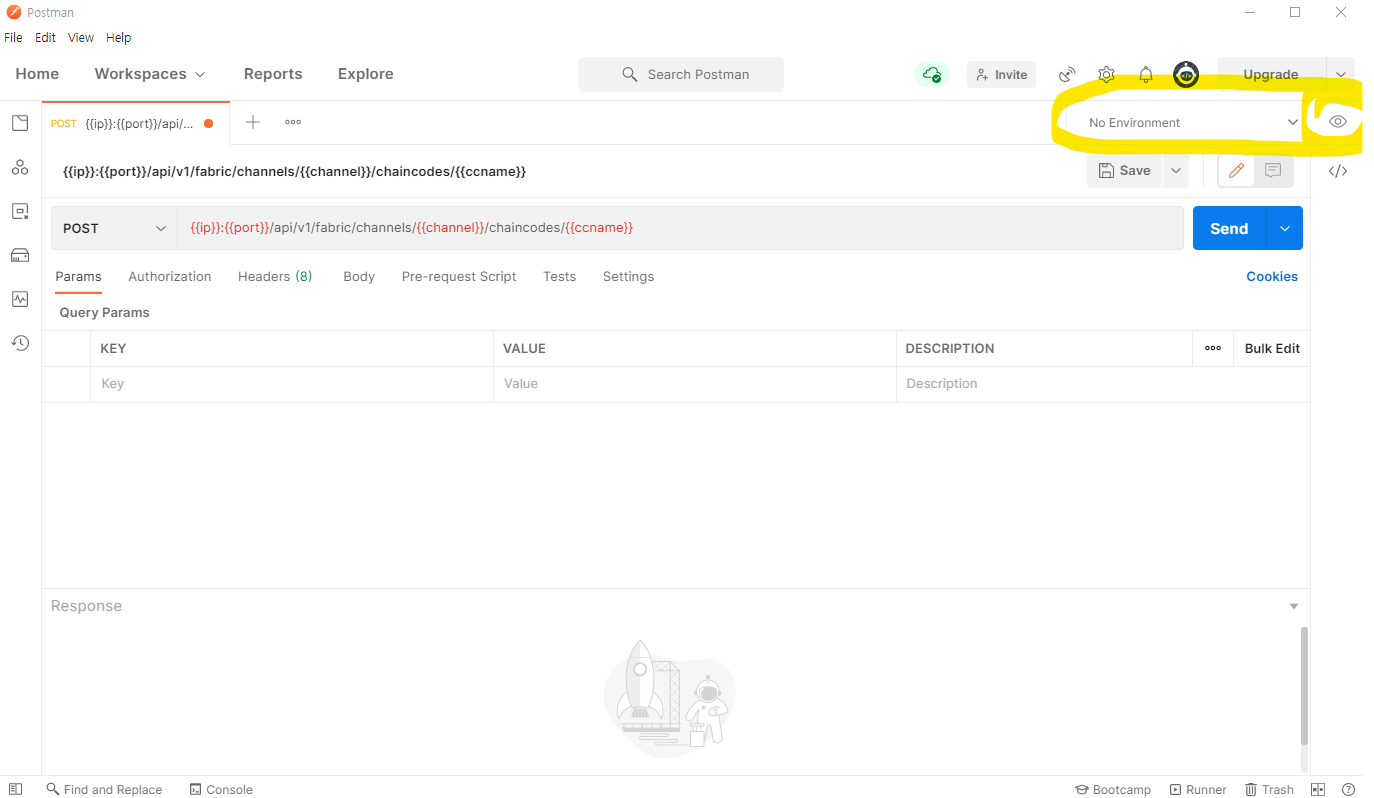Open Runner in the status bar
The width and height of the screenshot is (1374, 798).
(x=1198, y=789)
